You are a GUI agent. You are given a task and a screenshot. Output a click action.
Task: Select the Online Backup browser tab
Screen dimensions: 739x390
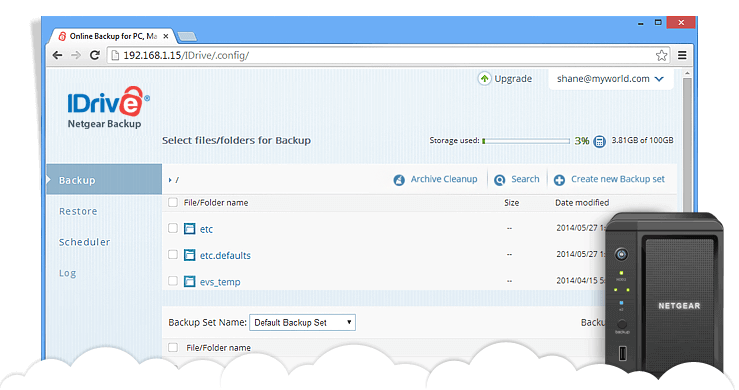pos(112,36)
